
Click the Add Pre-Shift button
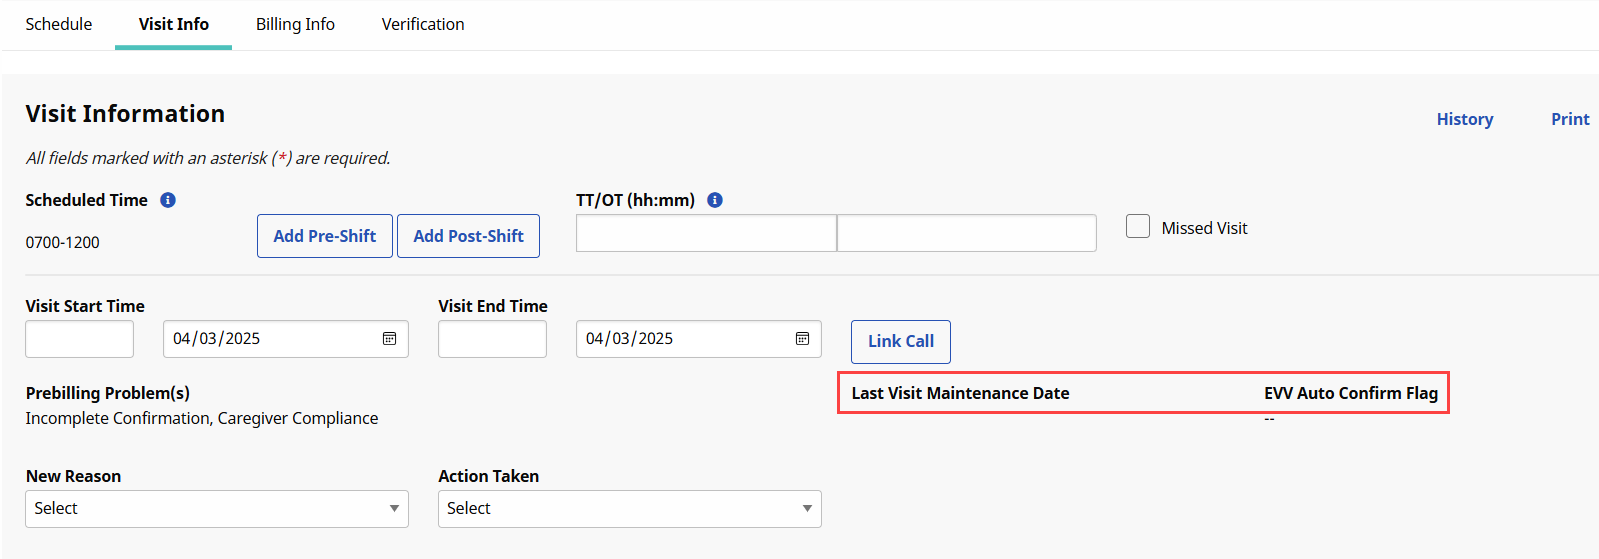click(325, 236)
